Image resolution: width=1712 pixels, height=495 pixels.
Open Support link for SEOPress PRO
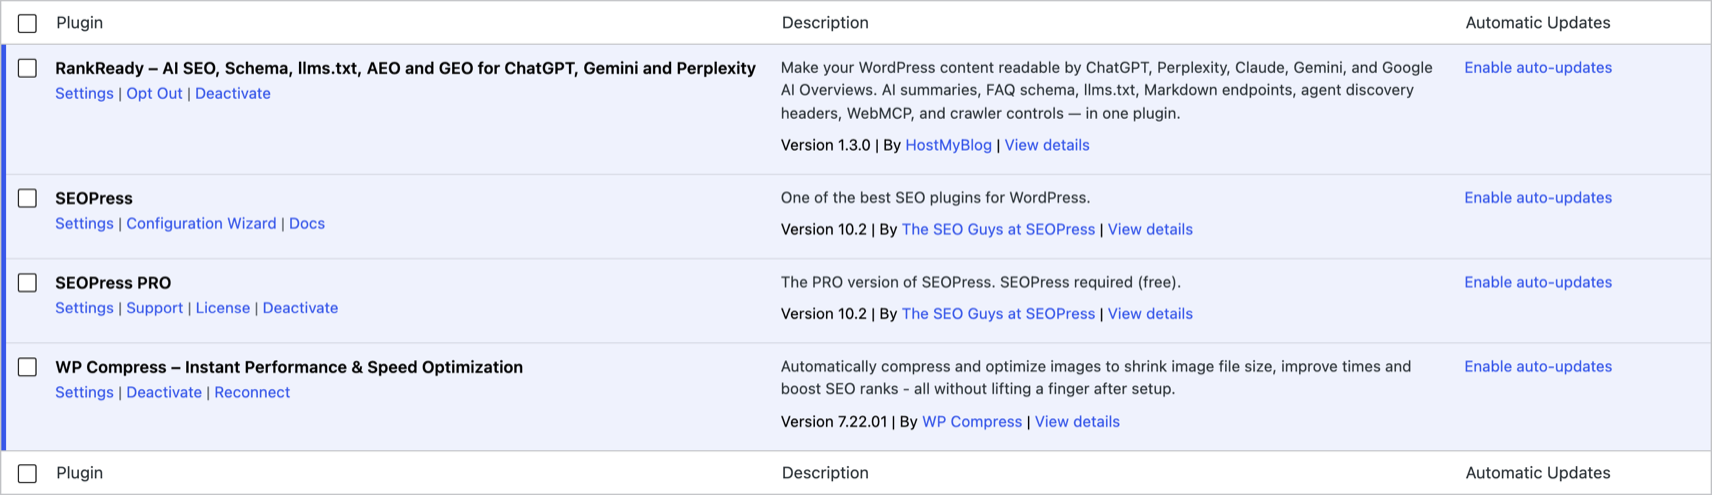pyautogui.click(x=154, y=308)
